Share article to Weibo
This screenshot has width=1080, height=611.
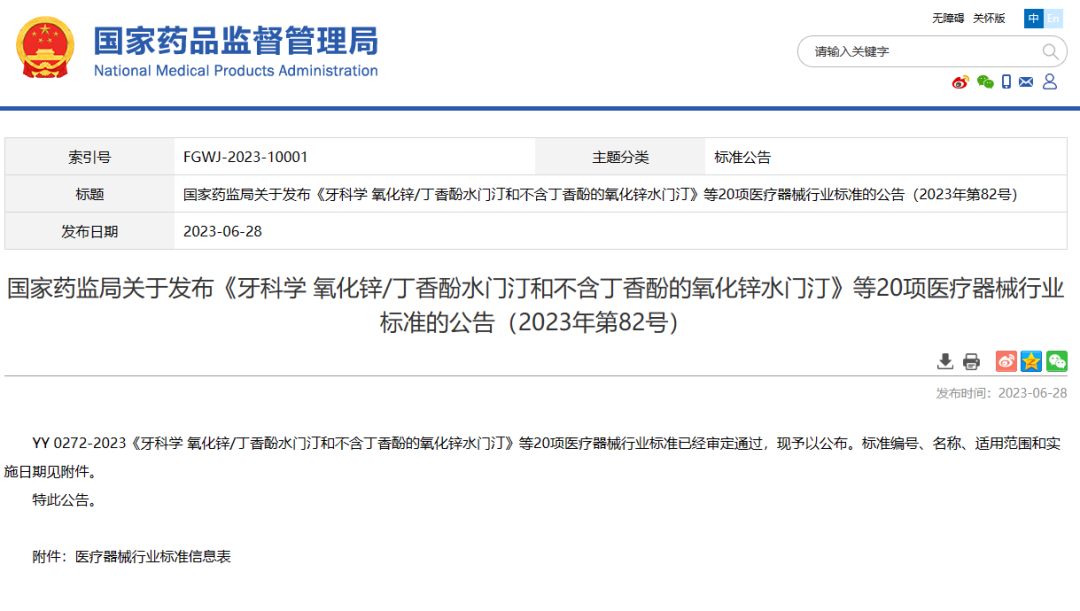(x=1006, y=362)
